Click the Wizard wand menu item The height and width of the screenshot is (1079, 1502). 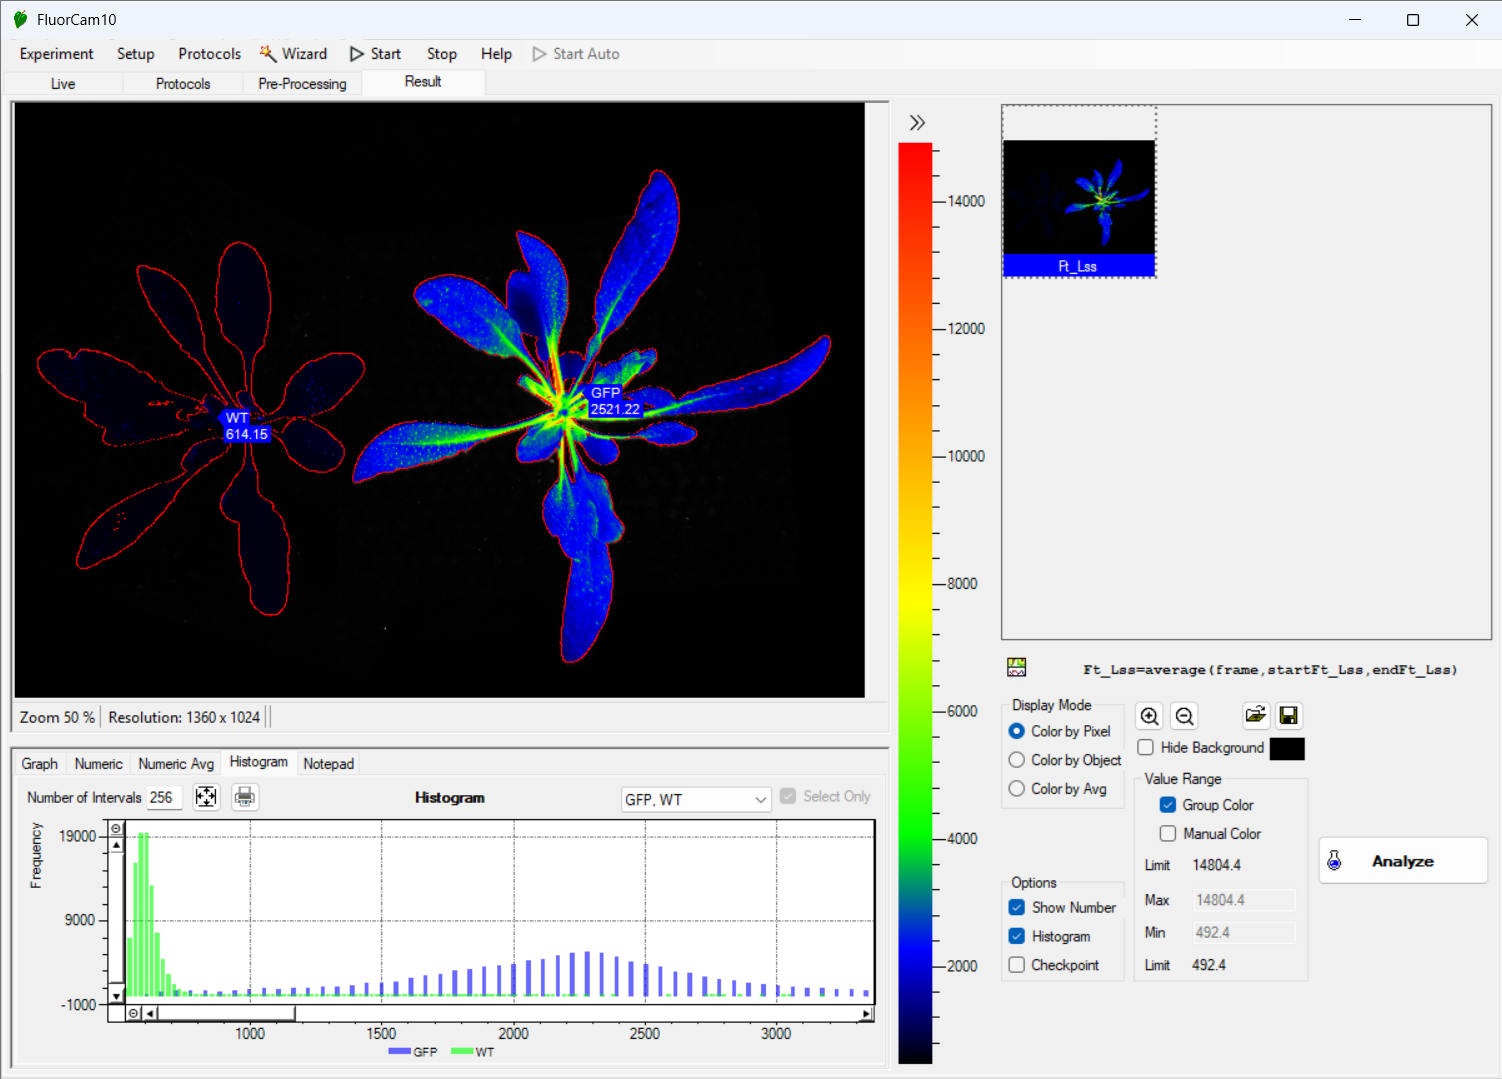294,54
